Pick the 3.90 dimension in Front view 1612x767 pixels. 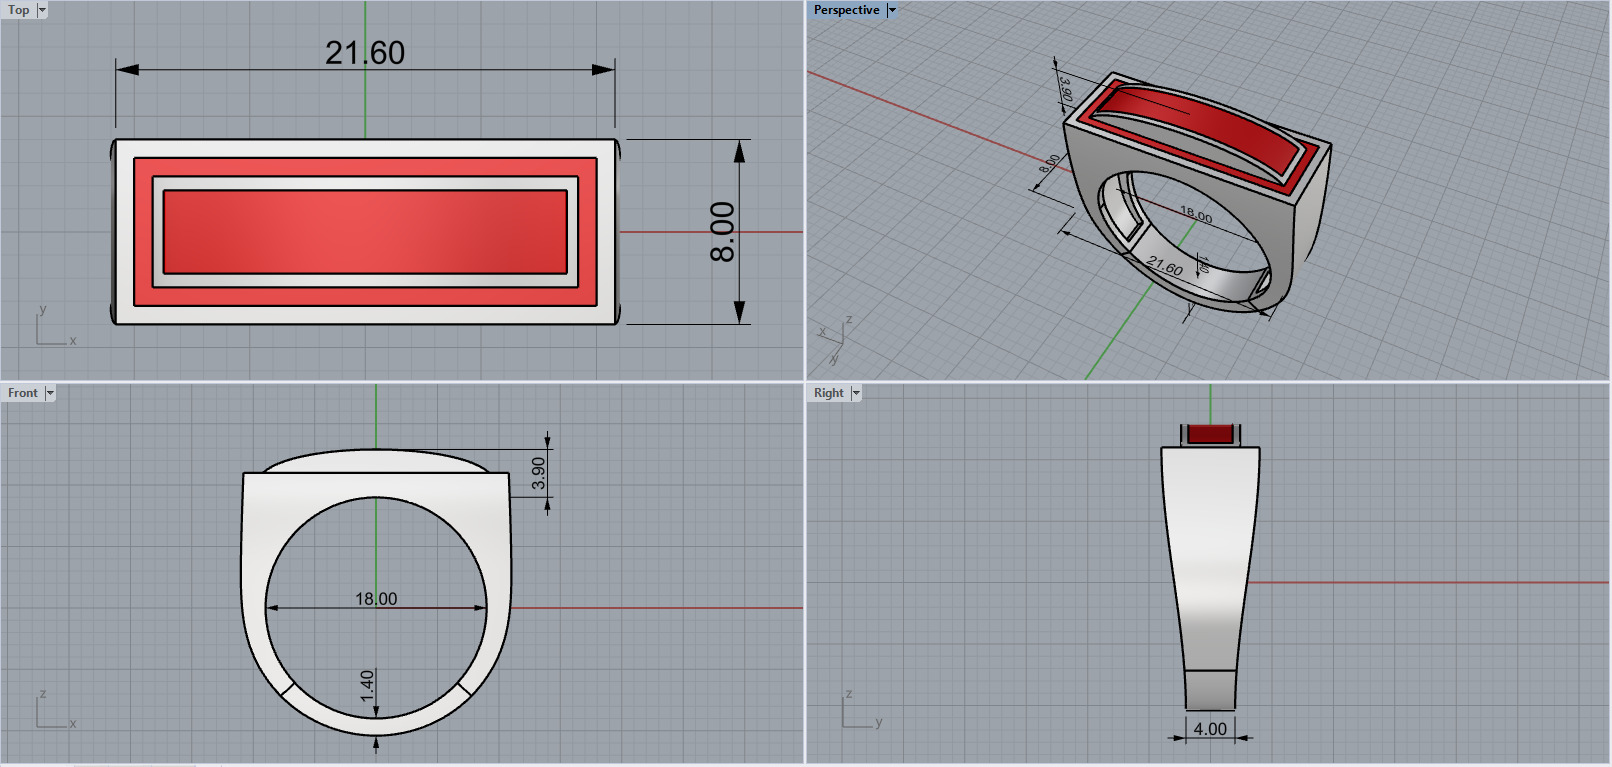[x=538, y=473]
